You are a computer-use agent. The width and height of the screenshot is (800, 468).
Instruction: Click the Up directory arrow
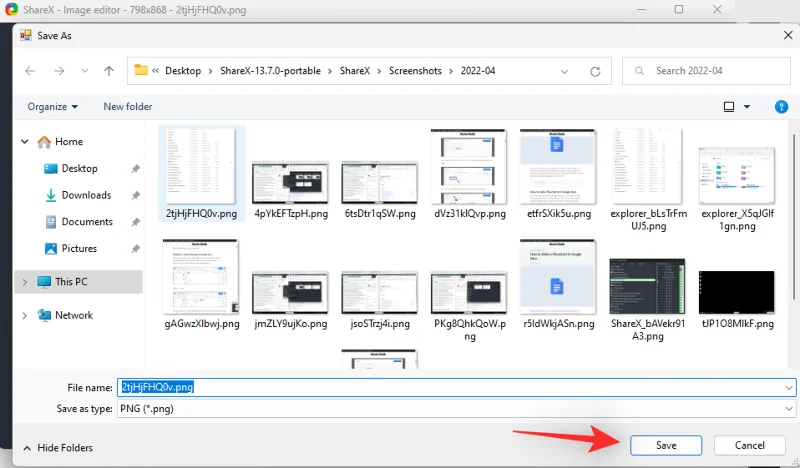109,71
